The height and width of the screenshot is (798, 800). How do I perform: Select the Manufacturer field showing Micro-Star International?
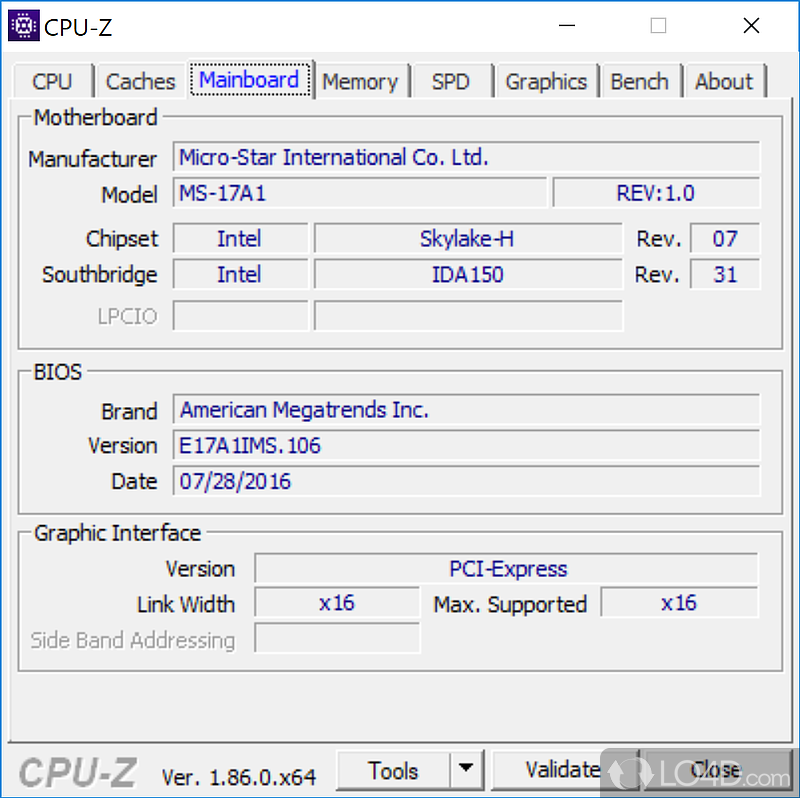466,157
